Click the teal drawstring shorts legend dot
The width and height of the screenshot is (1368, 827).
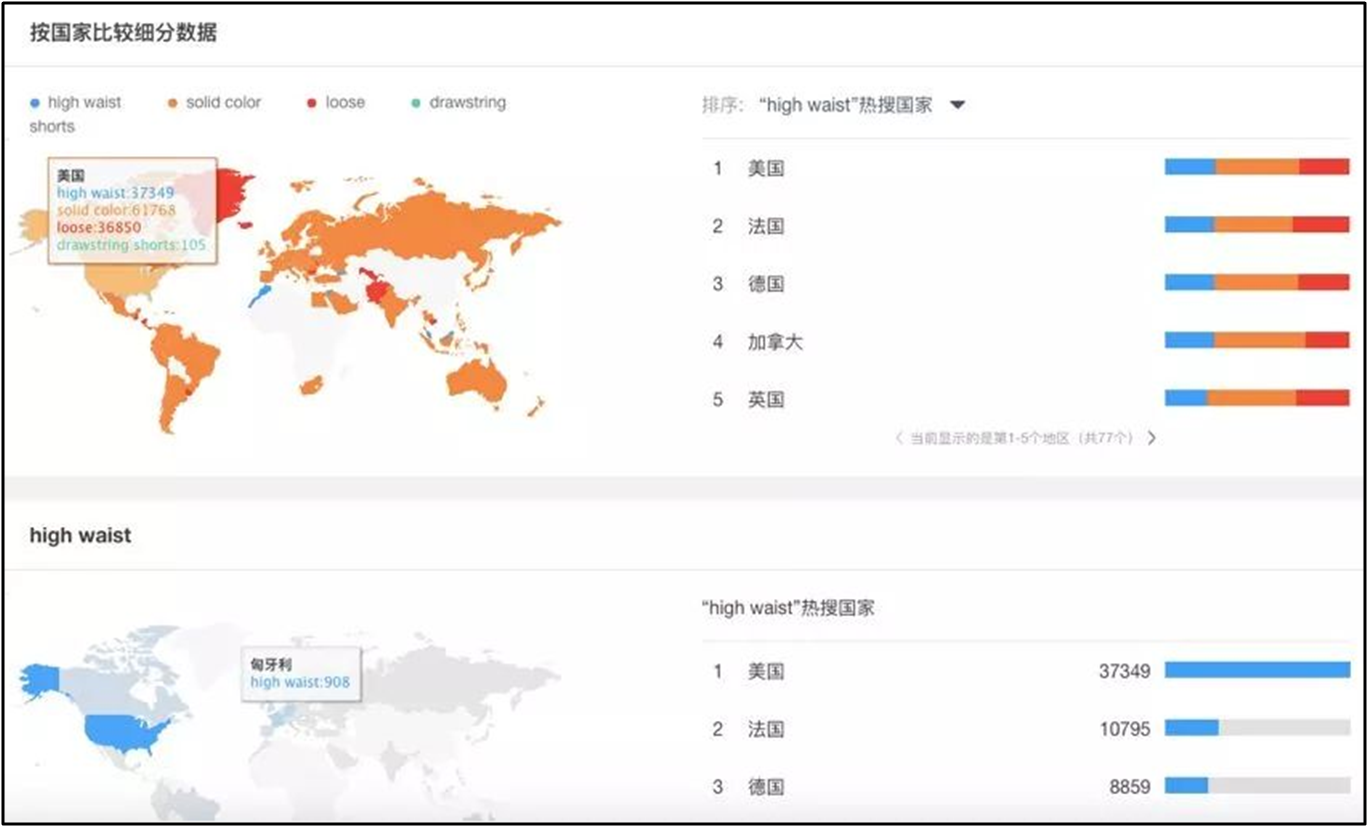pyautogui.click(x=416, y=103)
